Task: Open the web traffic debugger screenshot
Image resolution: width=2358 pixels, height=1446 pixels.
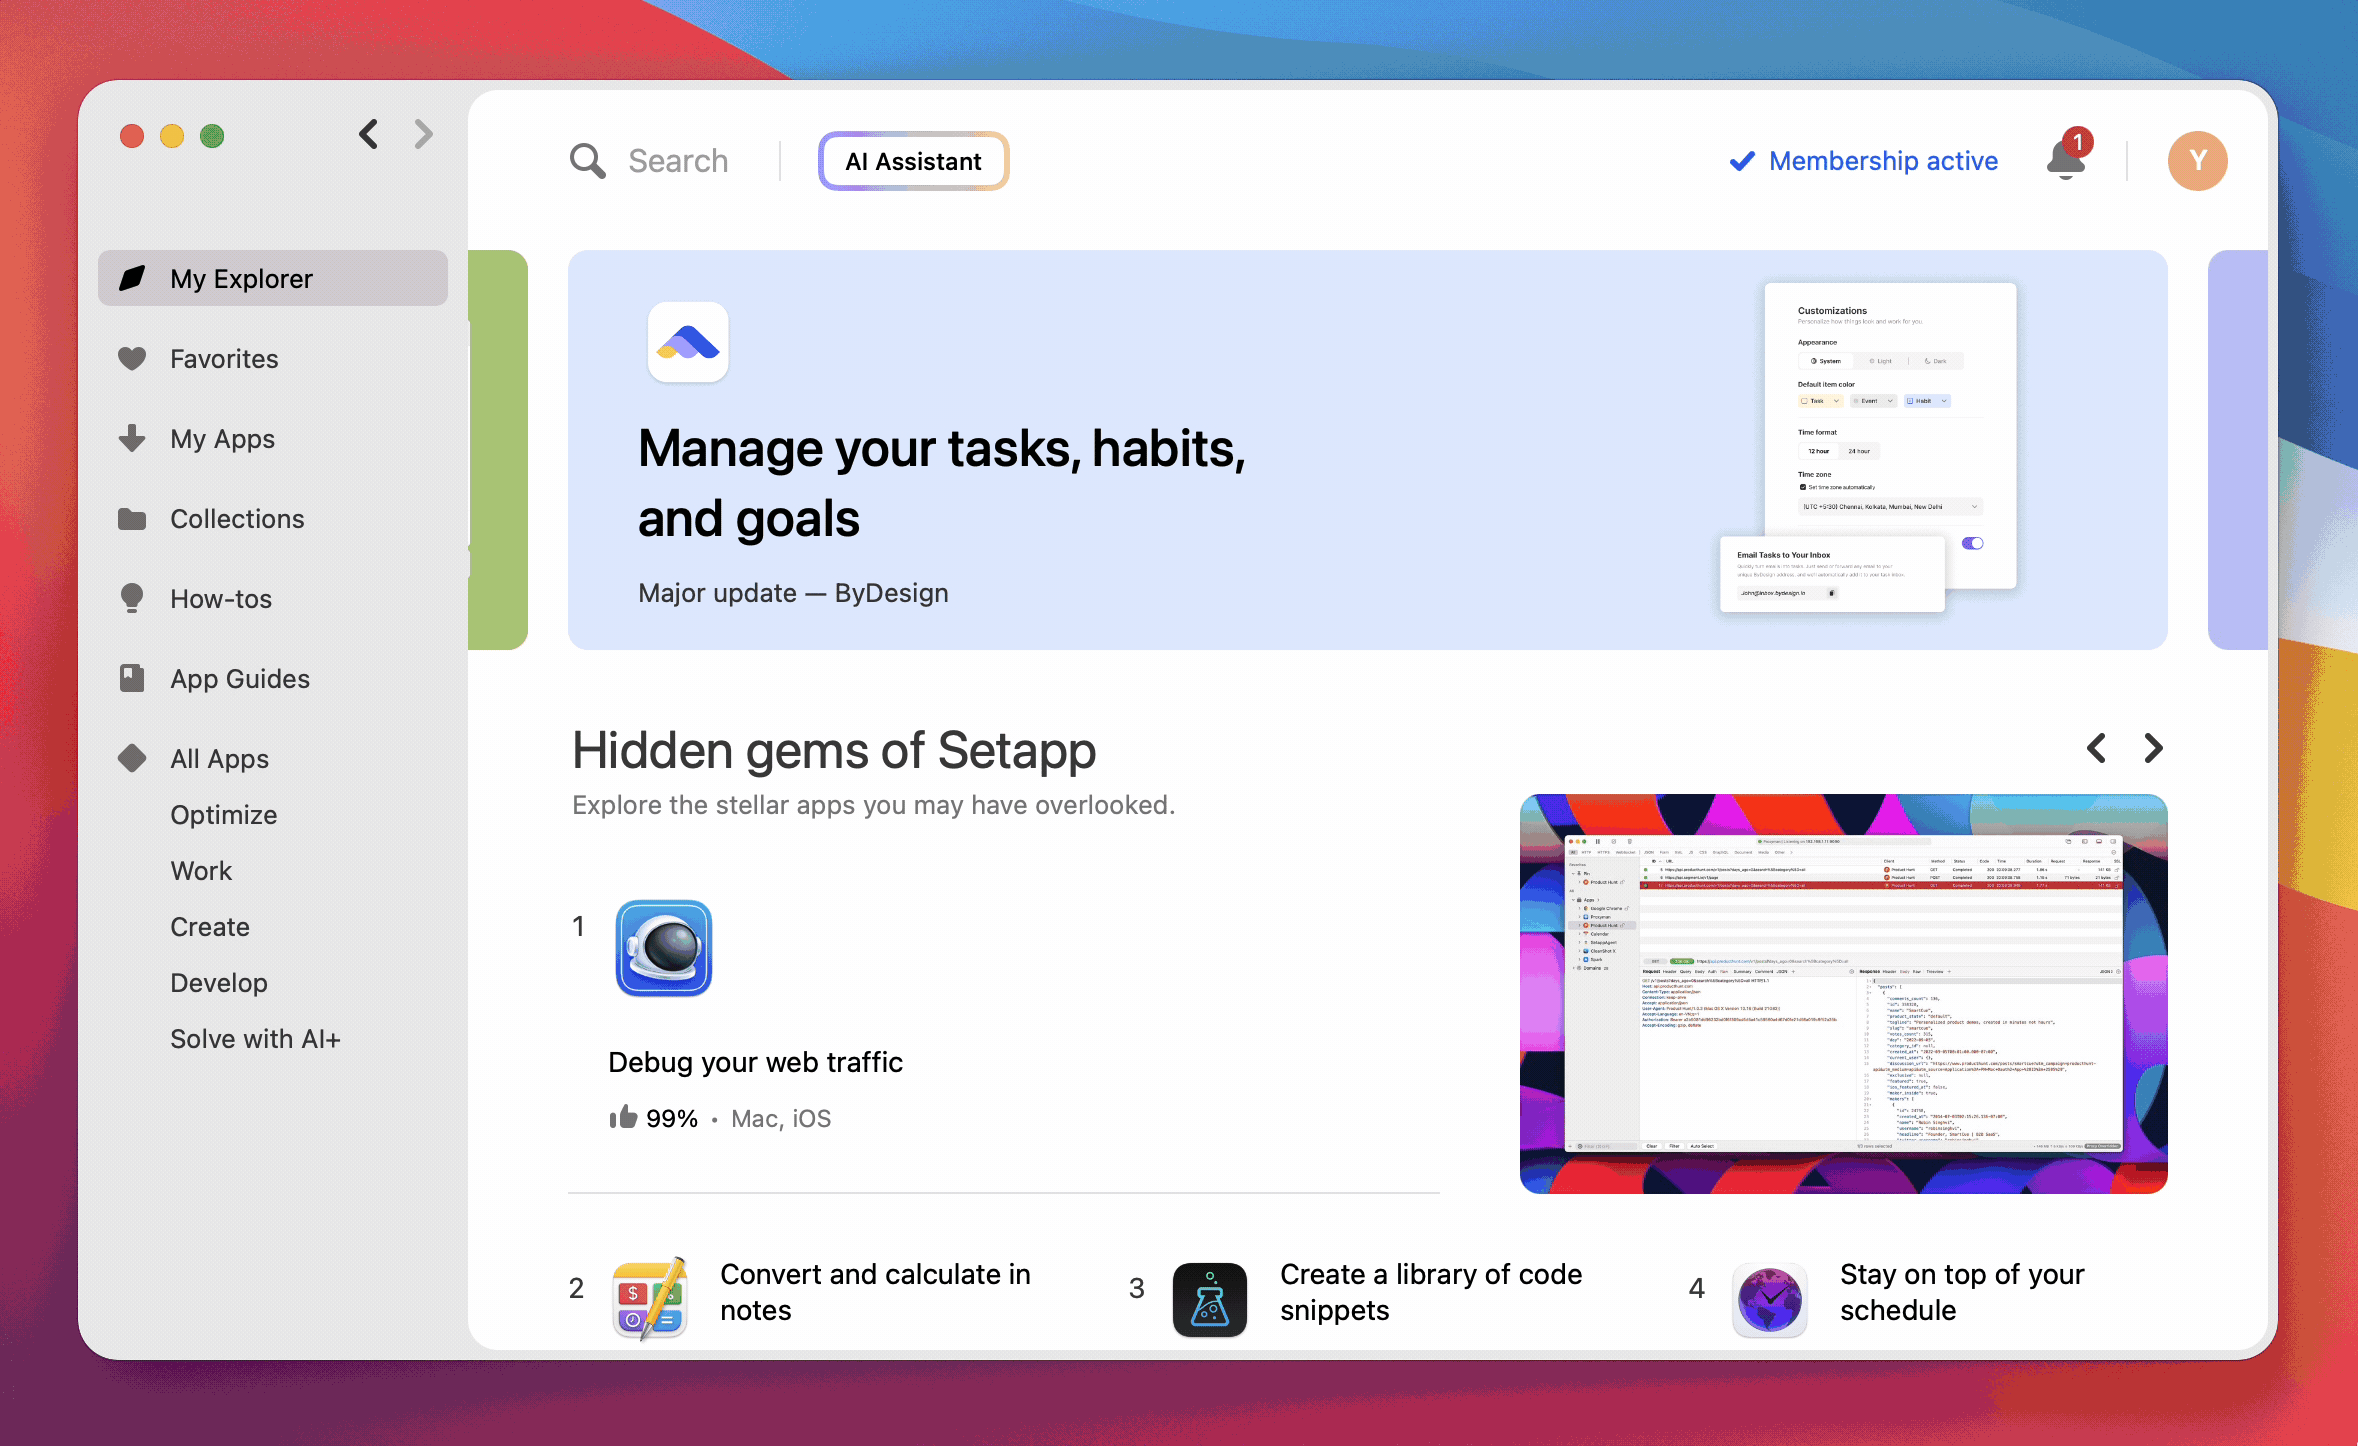Action: click(x=1843, y=994)
